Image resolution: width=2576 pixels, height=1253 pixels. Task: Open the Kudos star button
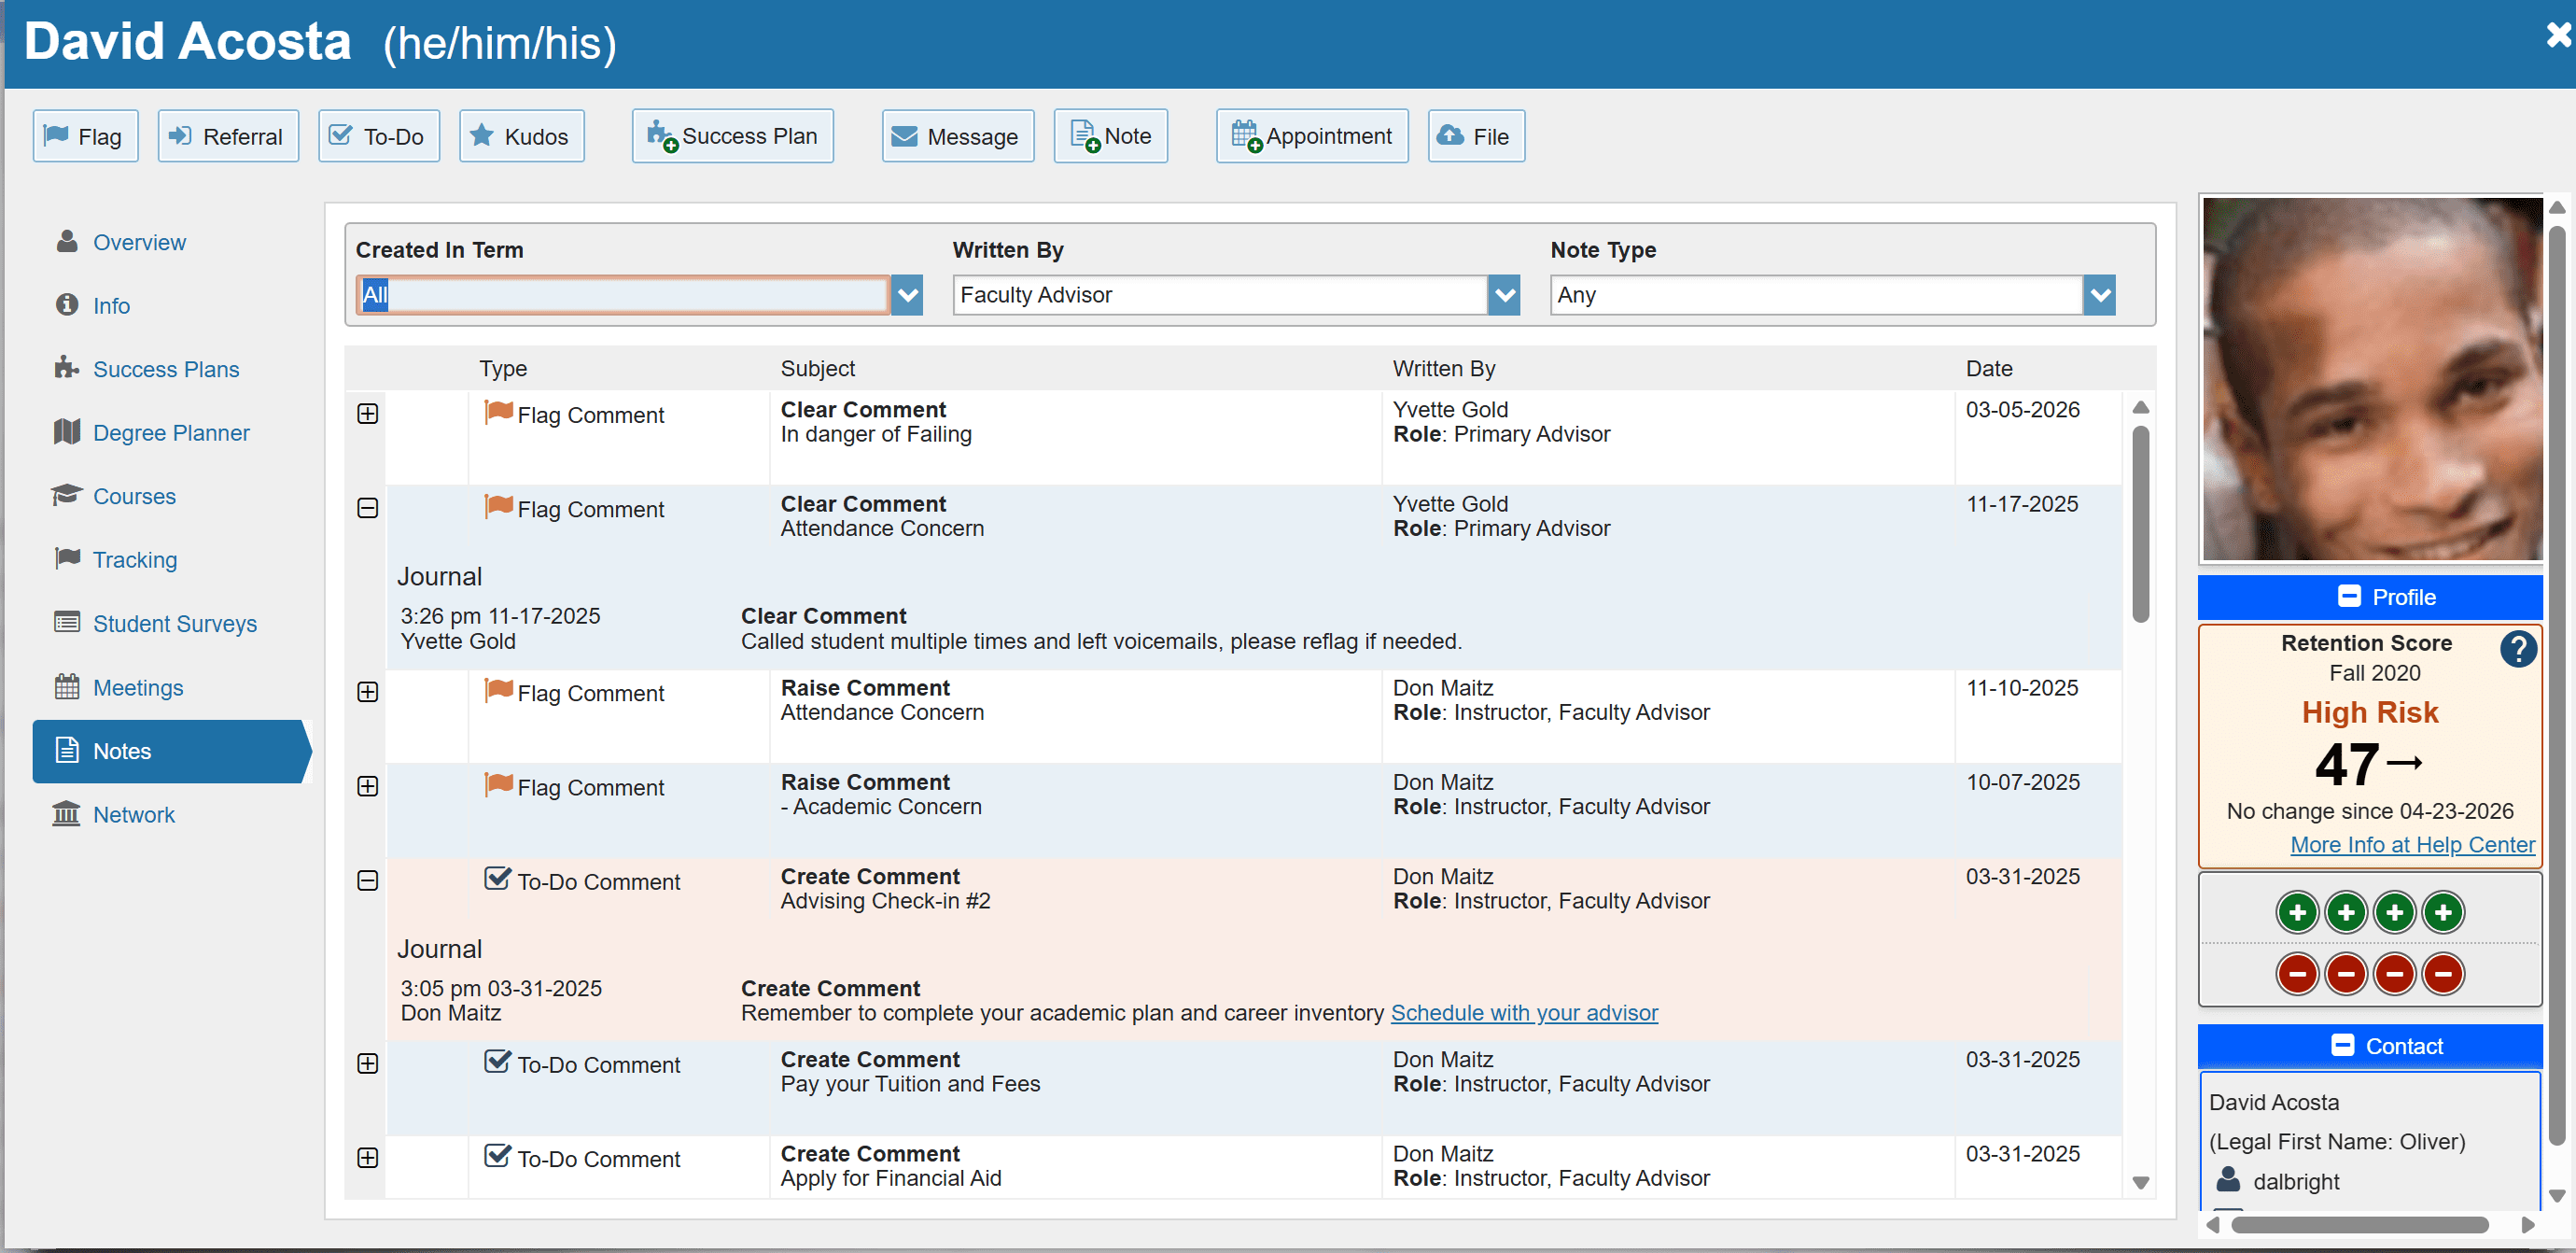click(x=520, y=136)
